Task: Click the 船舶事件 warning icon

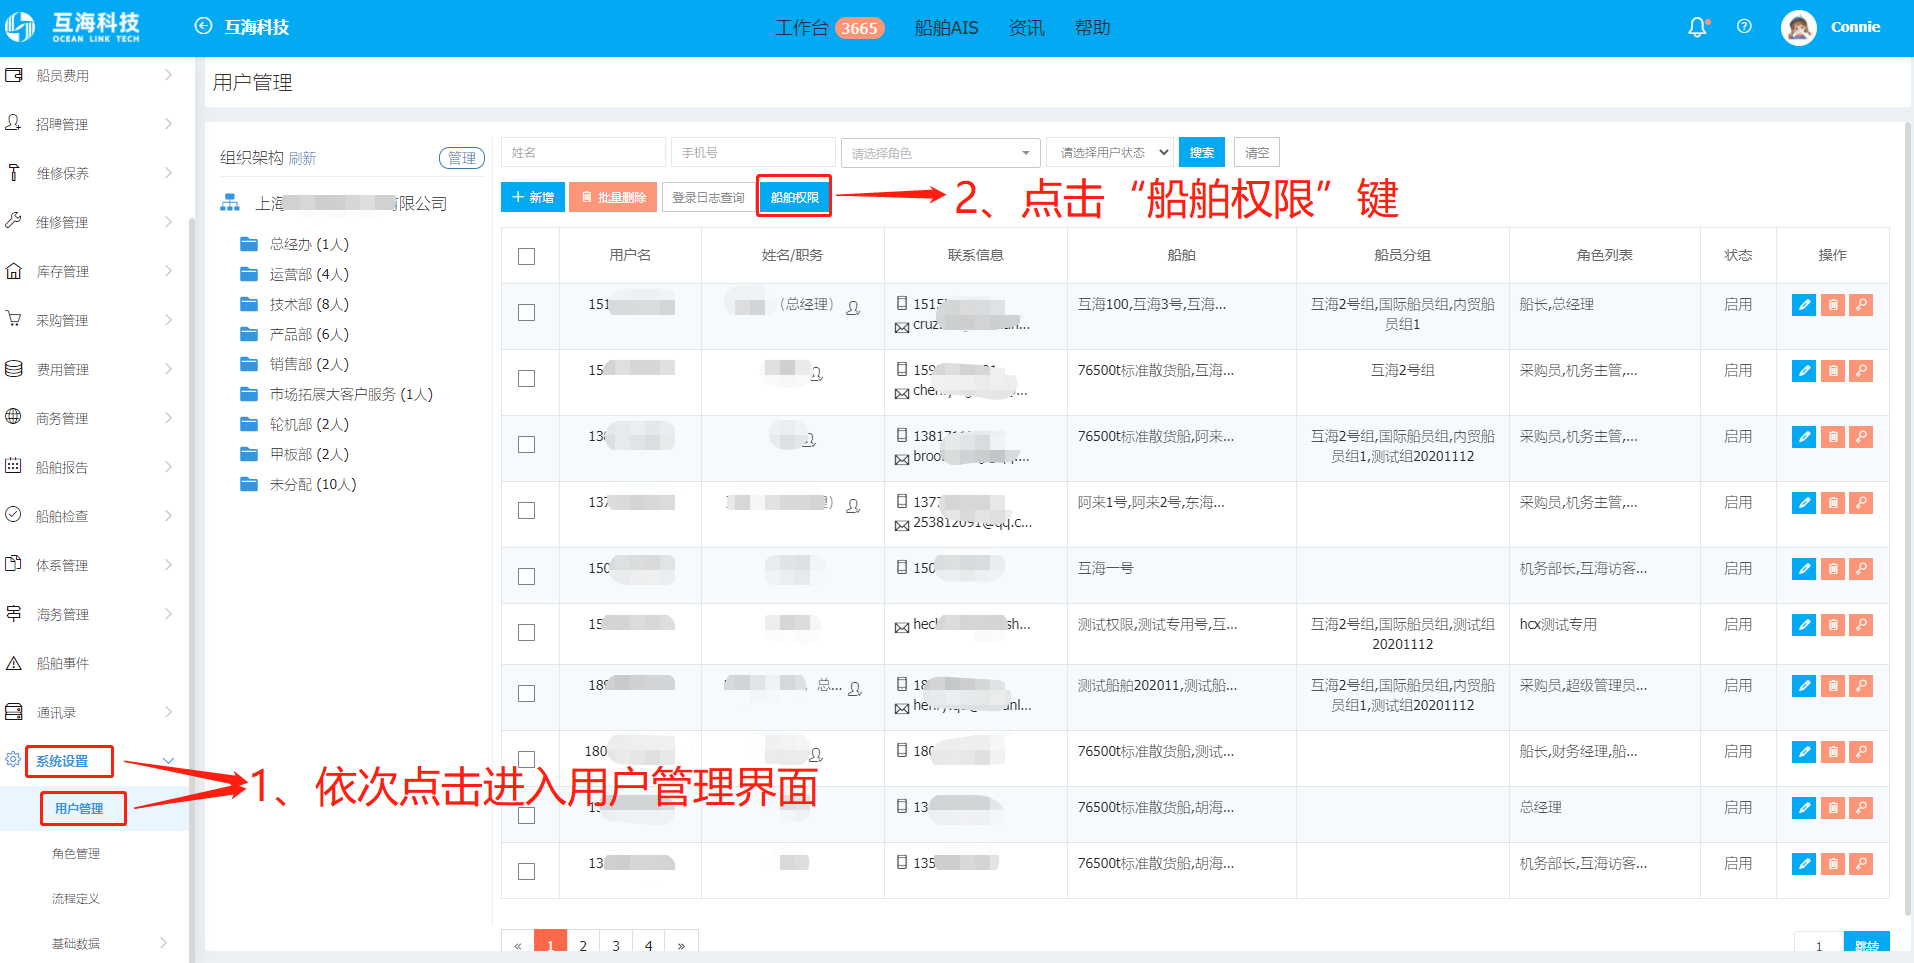Action: click(x=14, y=663)
